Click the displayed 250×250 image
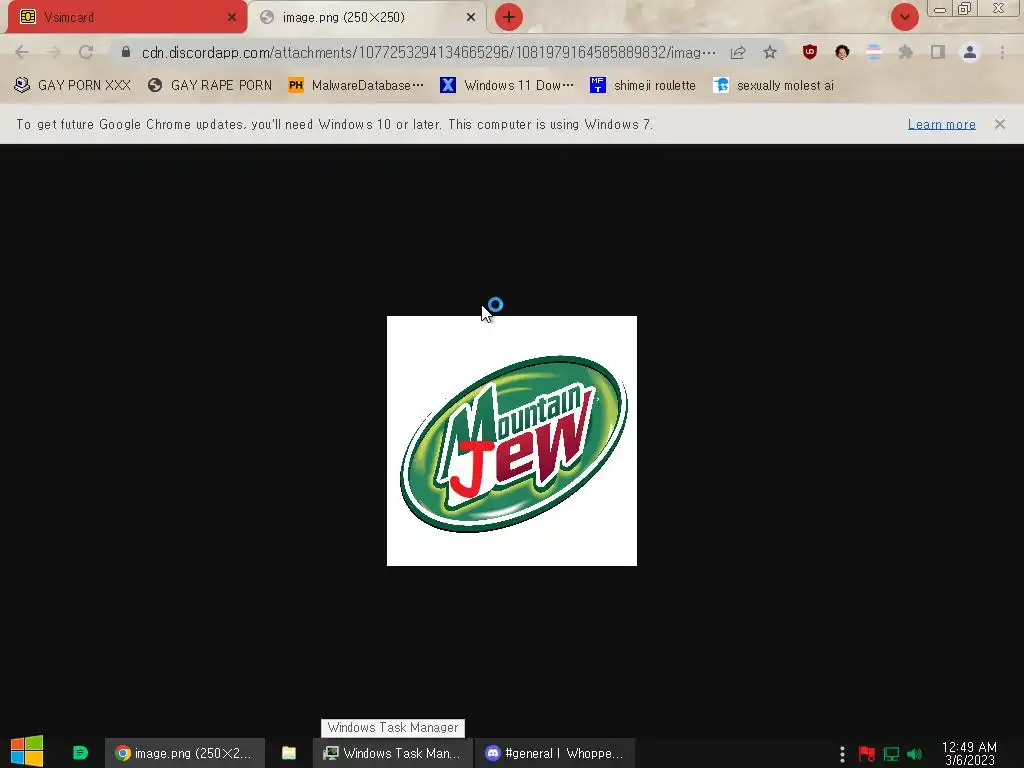The image size is (1024, 768). click(x=512, y=441)
